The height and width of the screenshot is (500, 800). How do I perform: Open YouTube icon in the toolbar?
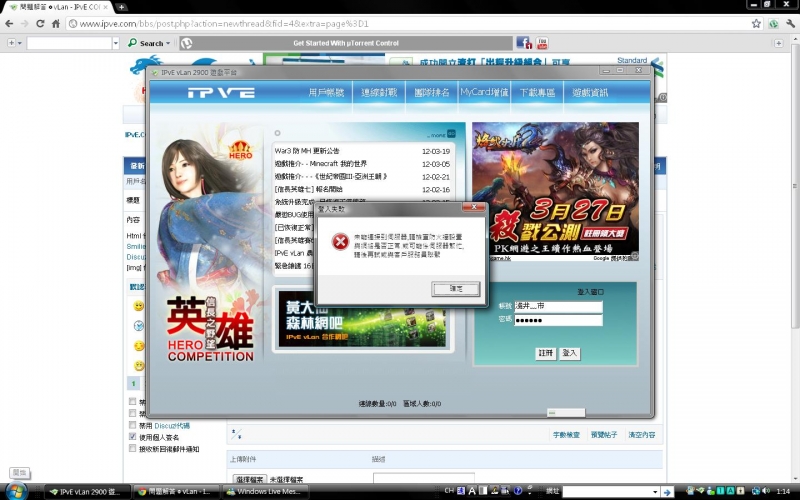click(542, 43)
